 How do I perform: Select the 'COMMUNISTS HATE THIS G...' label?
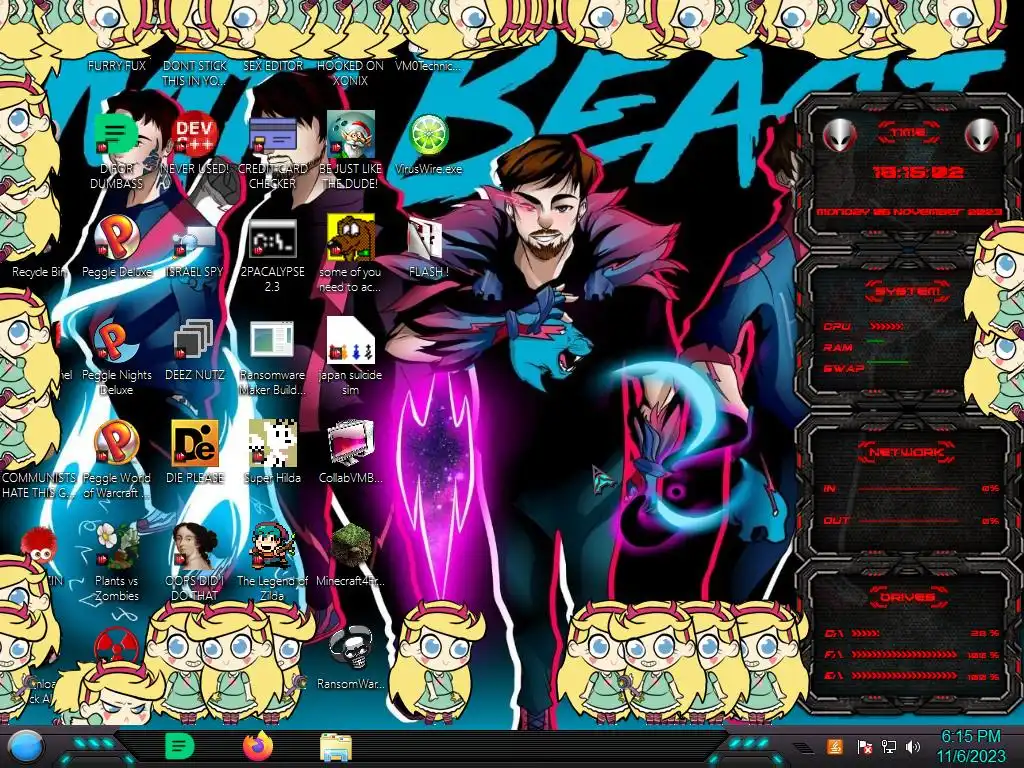point(39,485)
